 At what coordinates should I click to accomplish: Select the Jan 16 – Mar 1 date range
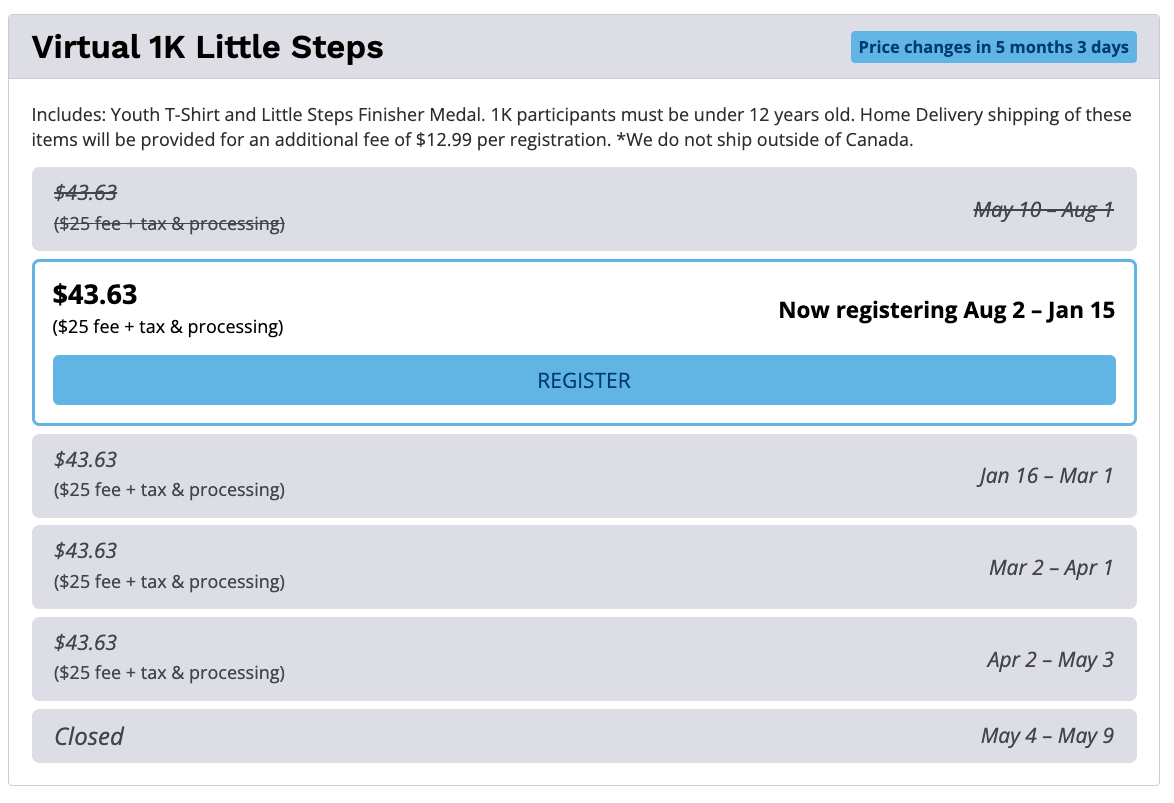(x=1045, y=476)
